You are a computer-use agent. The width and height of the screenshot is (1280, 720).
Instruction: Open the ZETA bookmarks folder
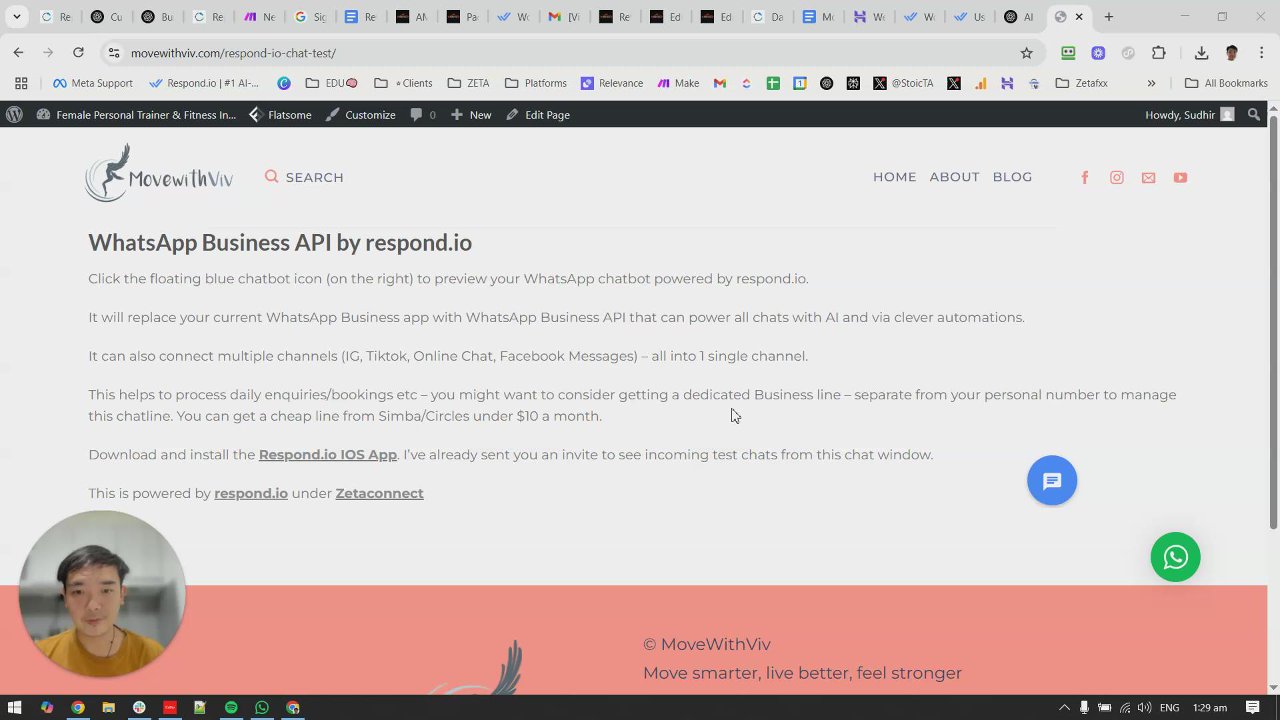click(x=468, y=83)
